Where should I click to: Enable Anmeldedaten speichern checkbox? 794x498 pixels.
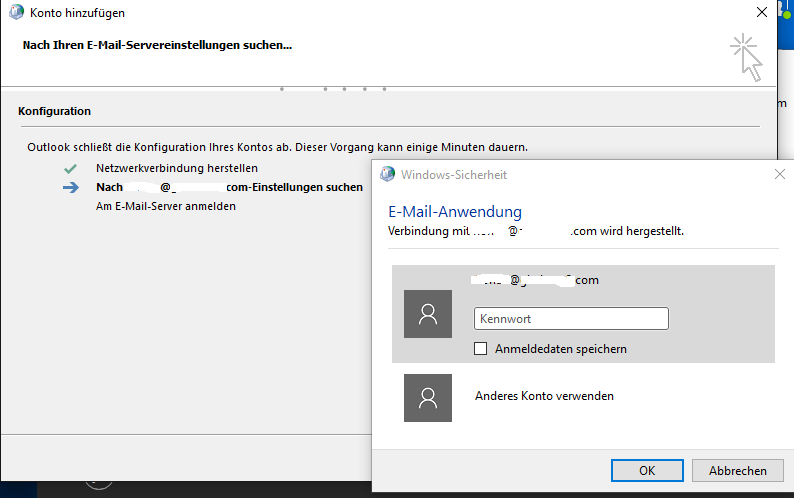coord(481,349)
